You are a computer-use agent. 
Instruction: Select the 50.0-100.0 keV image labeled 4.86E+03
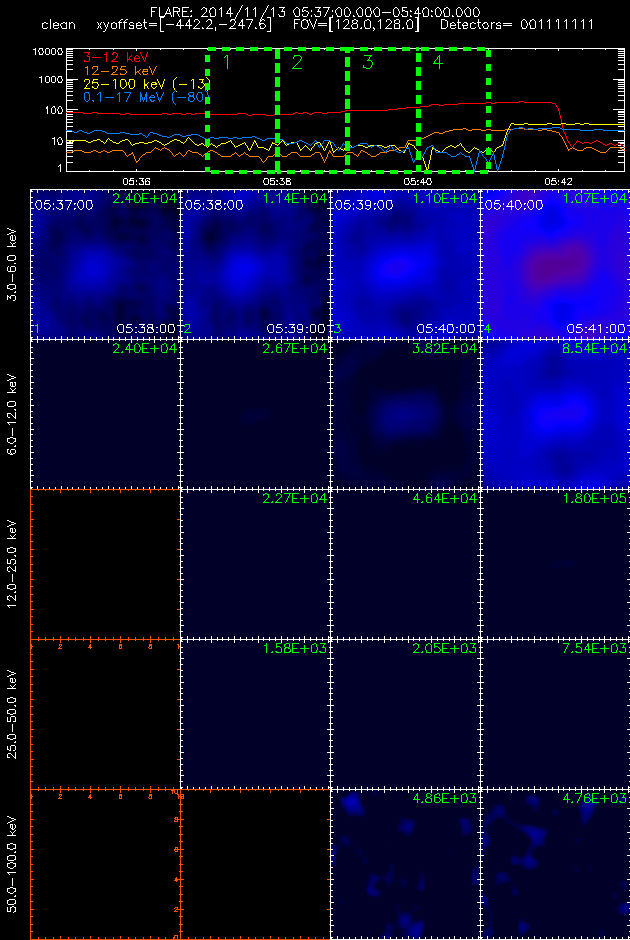[405, 864]
